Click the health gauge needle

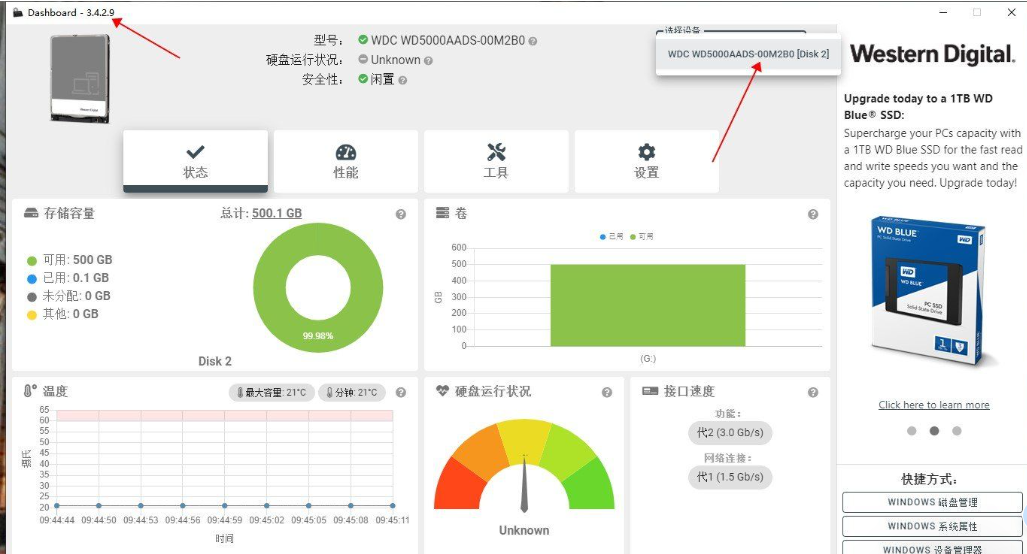pos(524,483)
